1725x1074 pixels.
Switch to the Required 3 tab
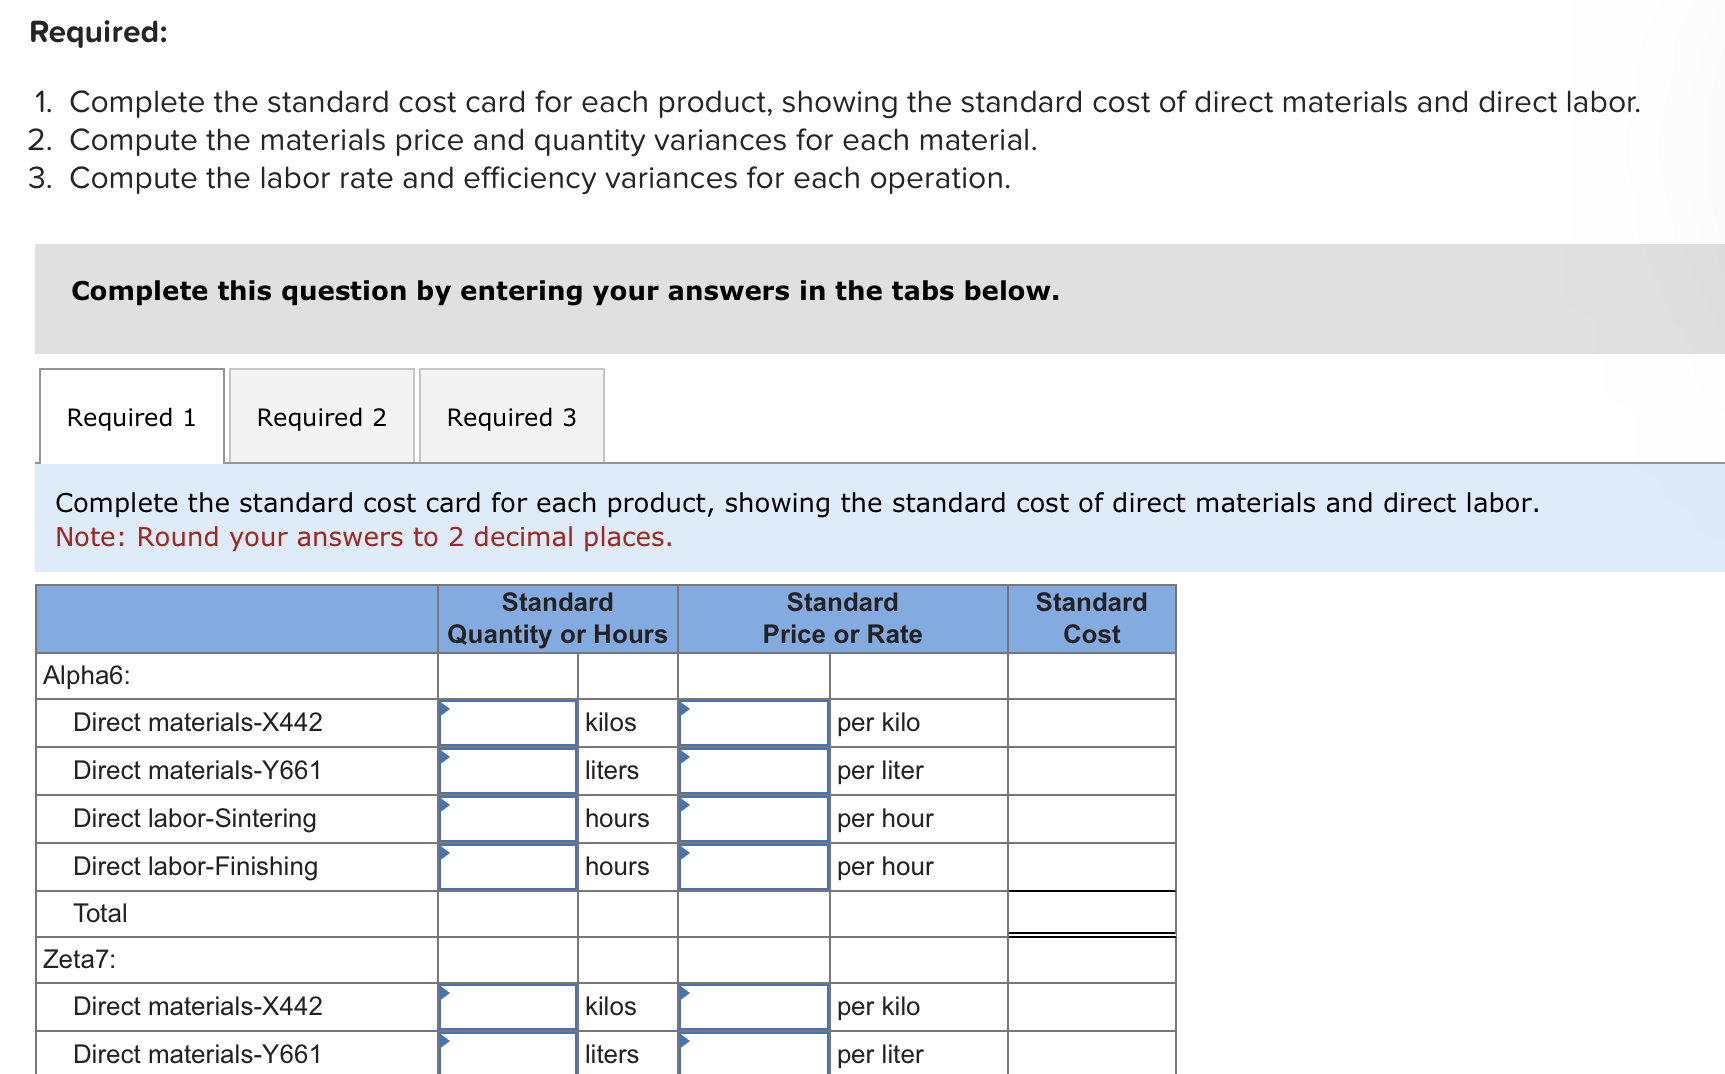(x=511, y=416)
